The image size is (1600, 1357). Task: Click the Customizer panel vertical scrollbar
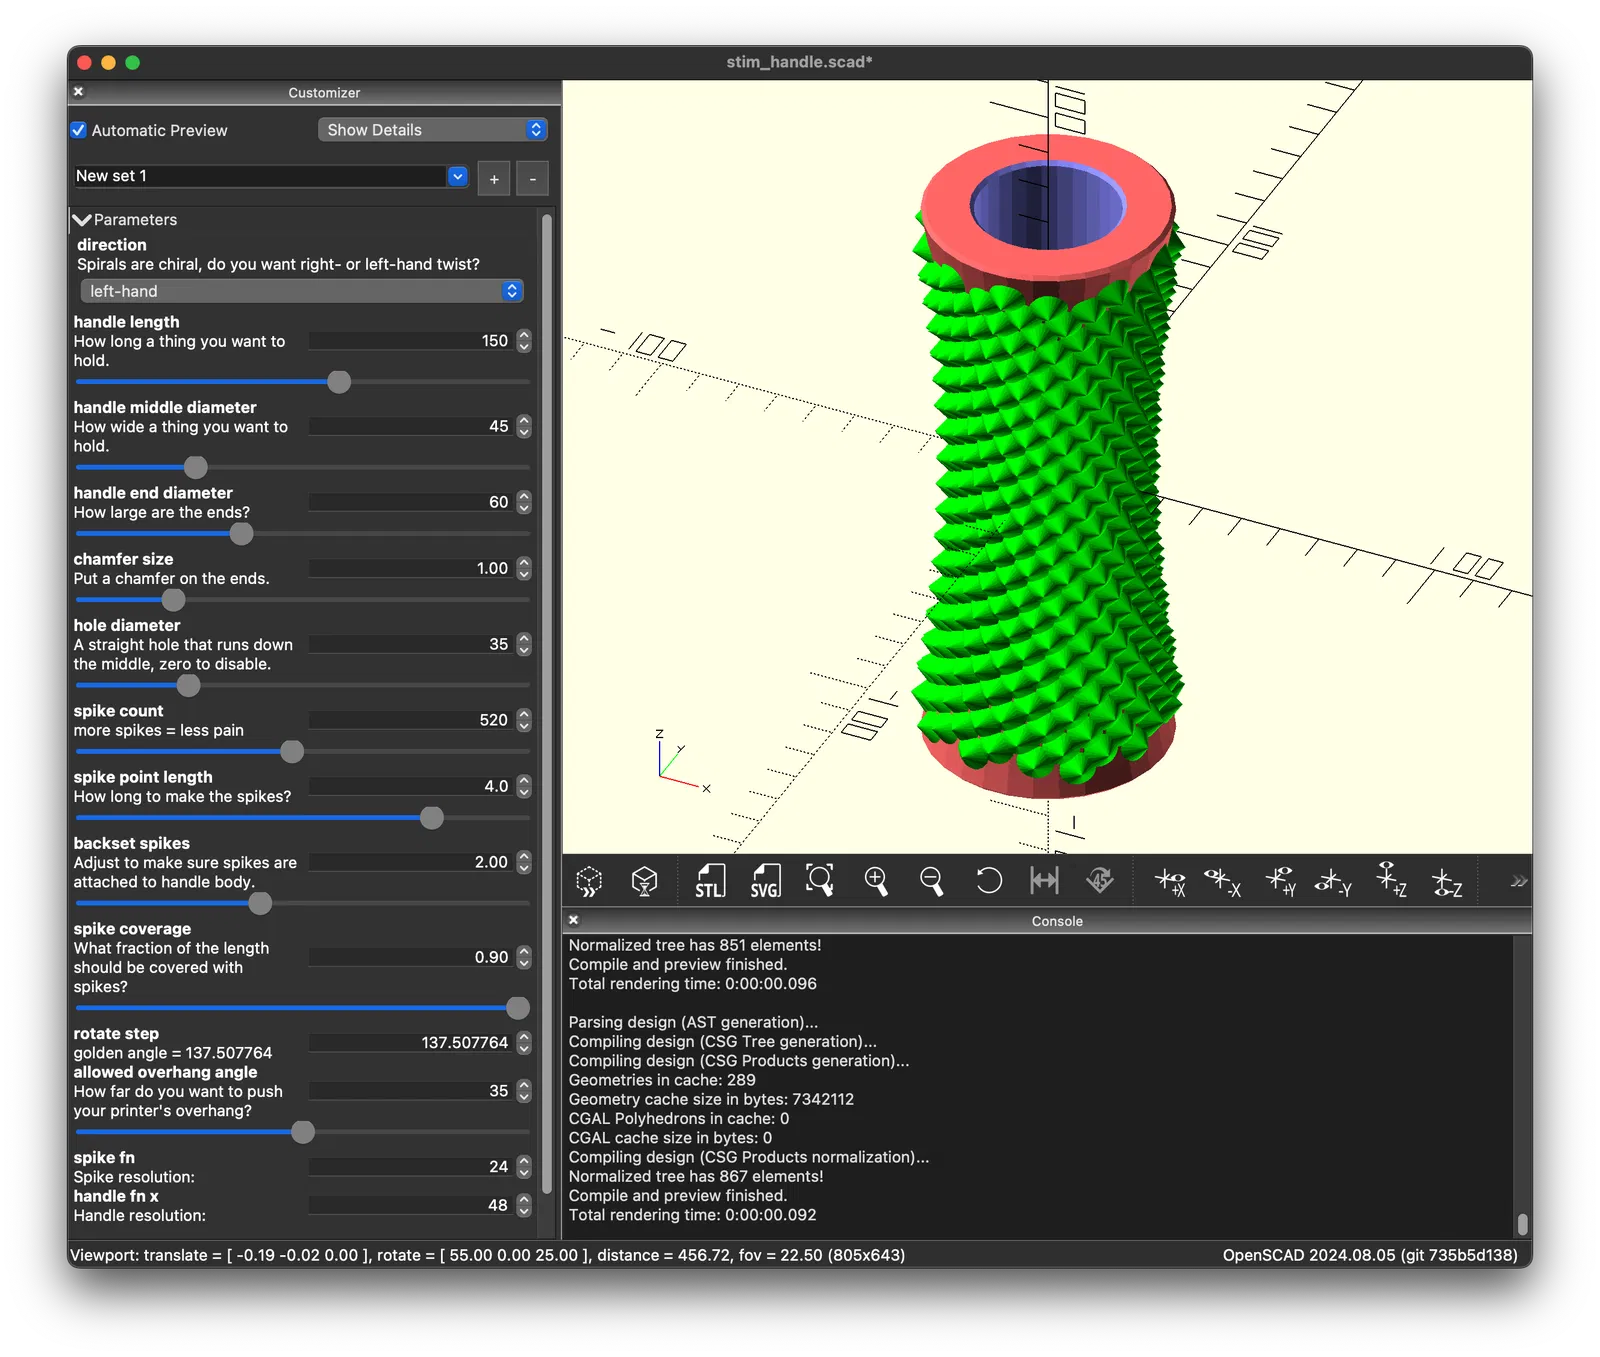(547, 704)
